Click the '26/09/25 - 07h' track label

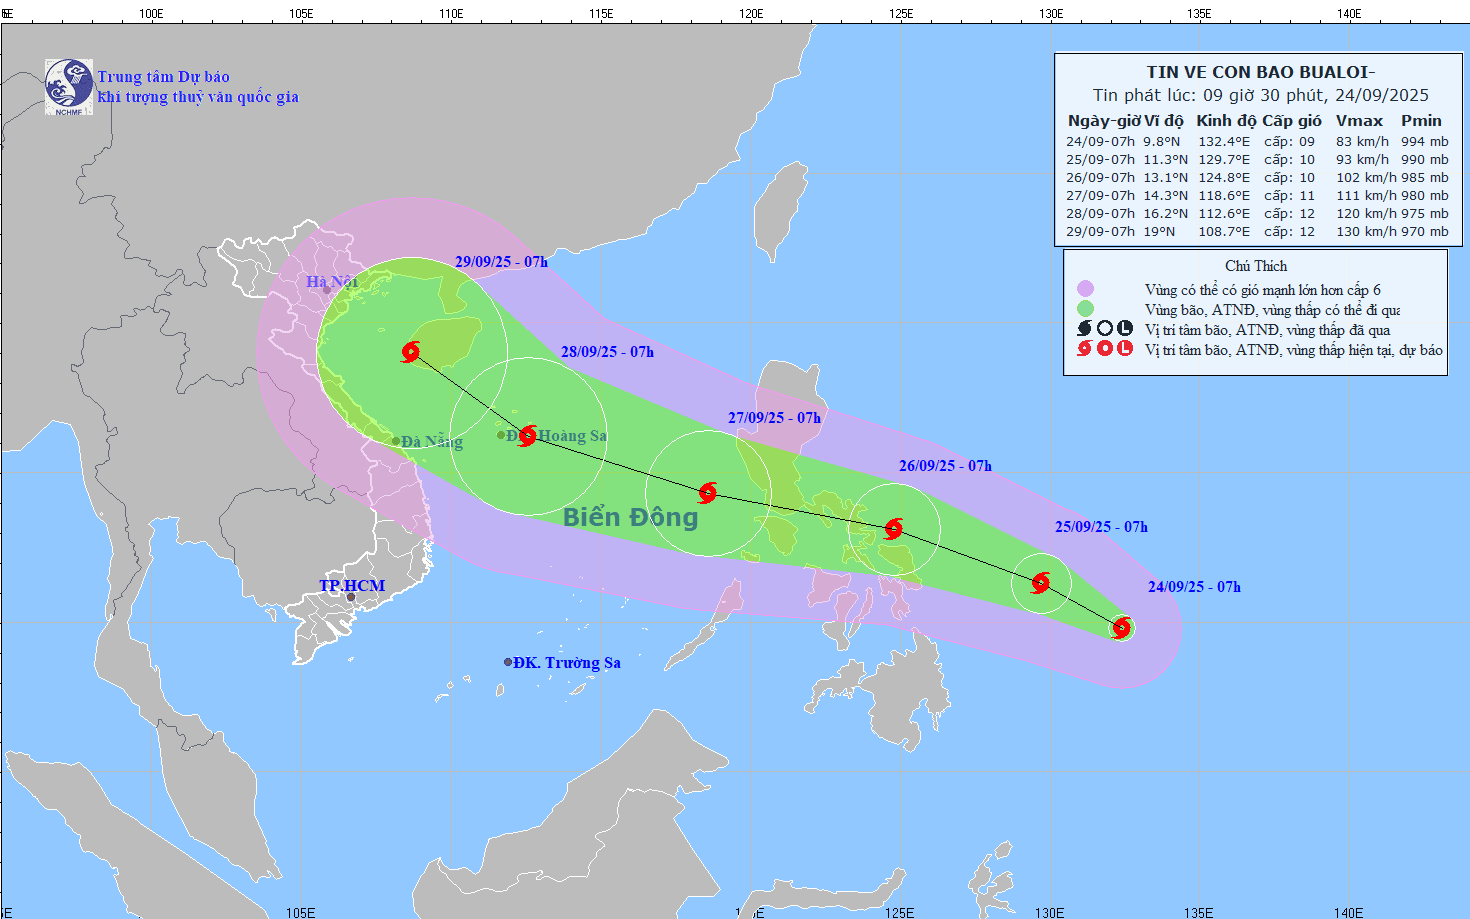[945, 466]
